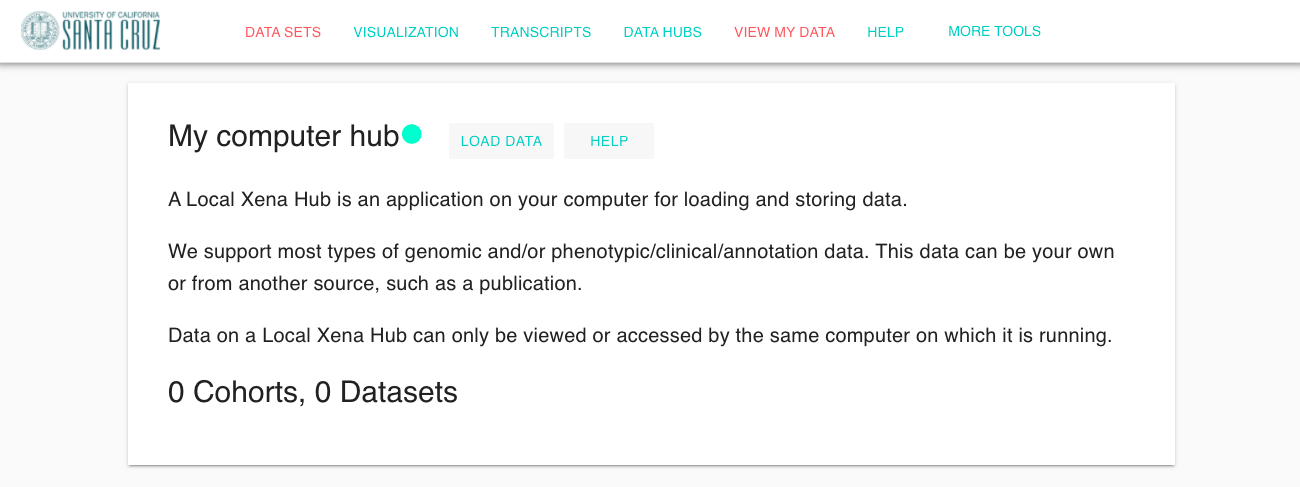The image size is (1300, 487).
Task: Navigate to DATA HUBS
Action: 663,32
